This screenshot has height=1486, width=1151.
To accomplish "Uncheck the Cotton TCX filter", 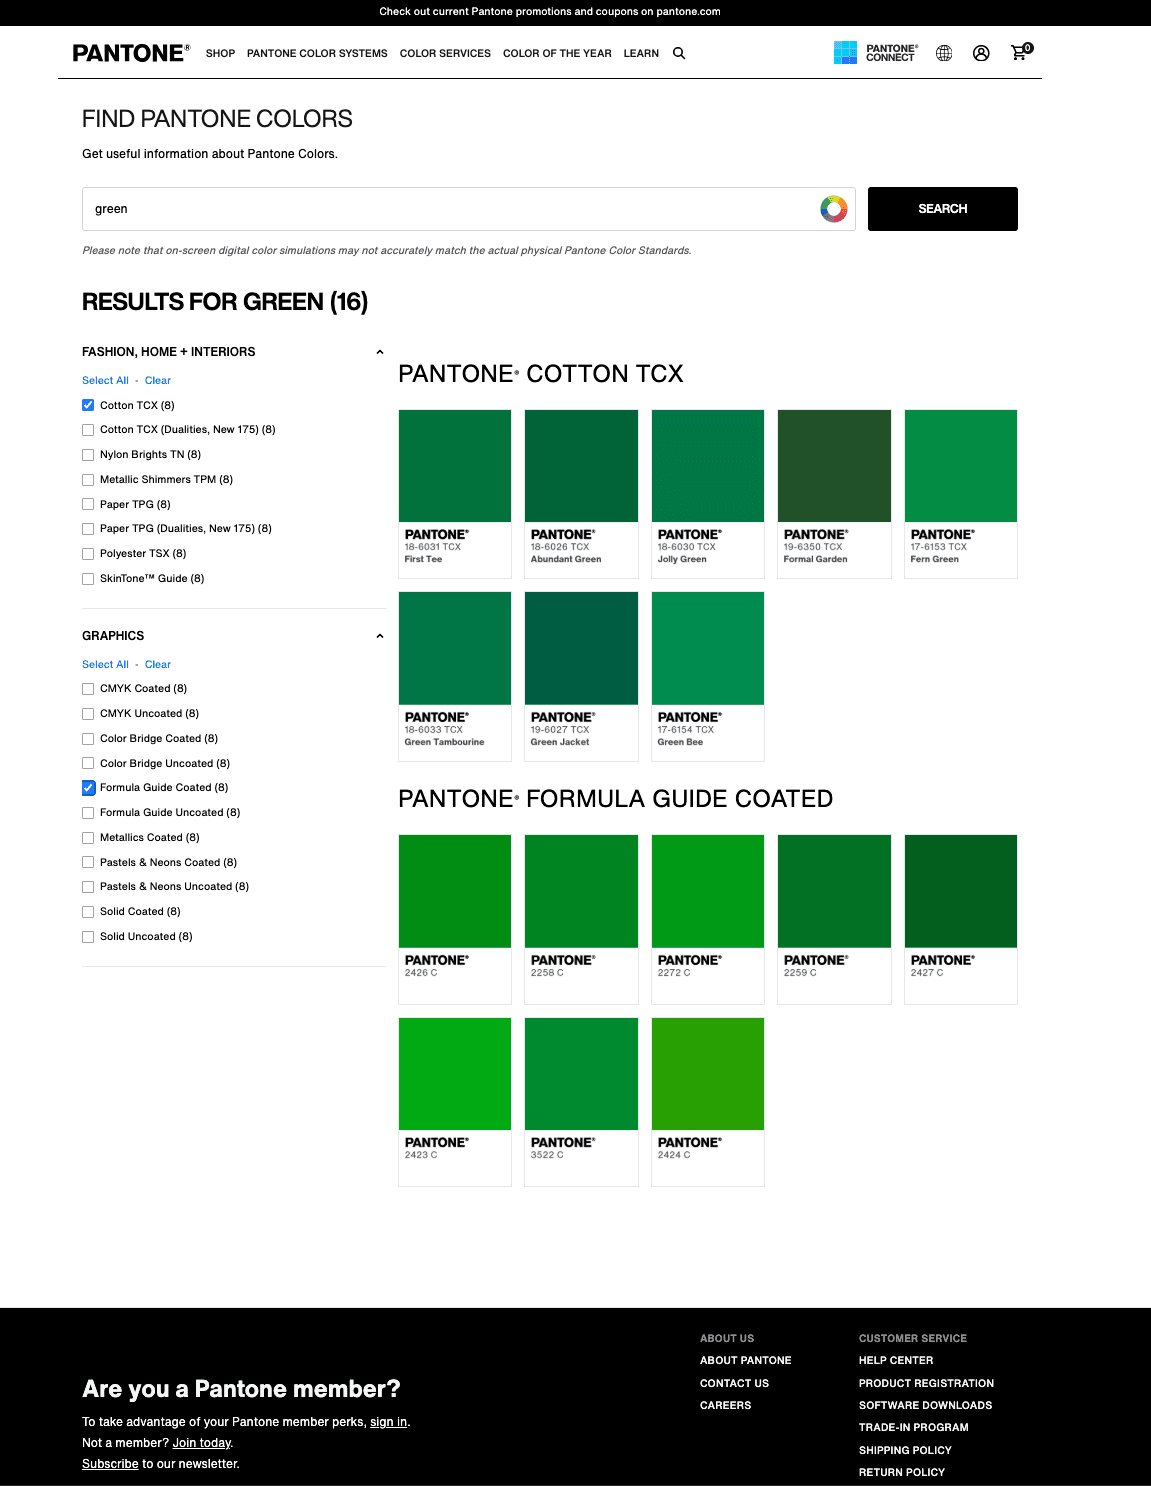I will point(88,405).
